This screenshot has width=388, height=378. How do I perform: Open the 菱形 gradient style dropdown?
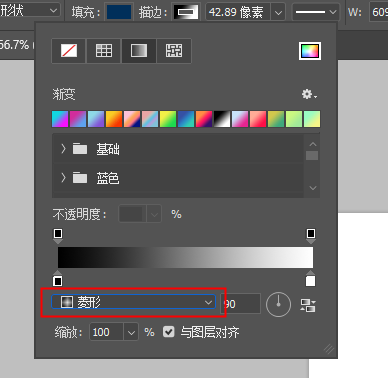(133, 302)
